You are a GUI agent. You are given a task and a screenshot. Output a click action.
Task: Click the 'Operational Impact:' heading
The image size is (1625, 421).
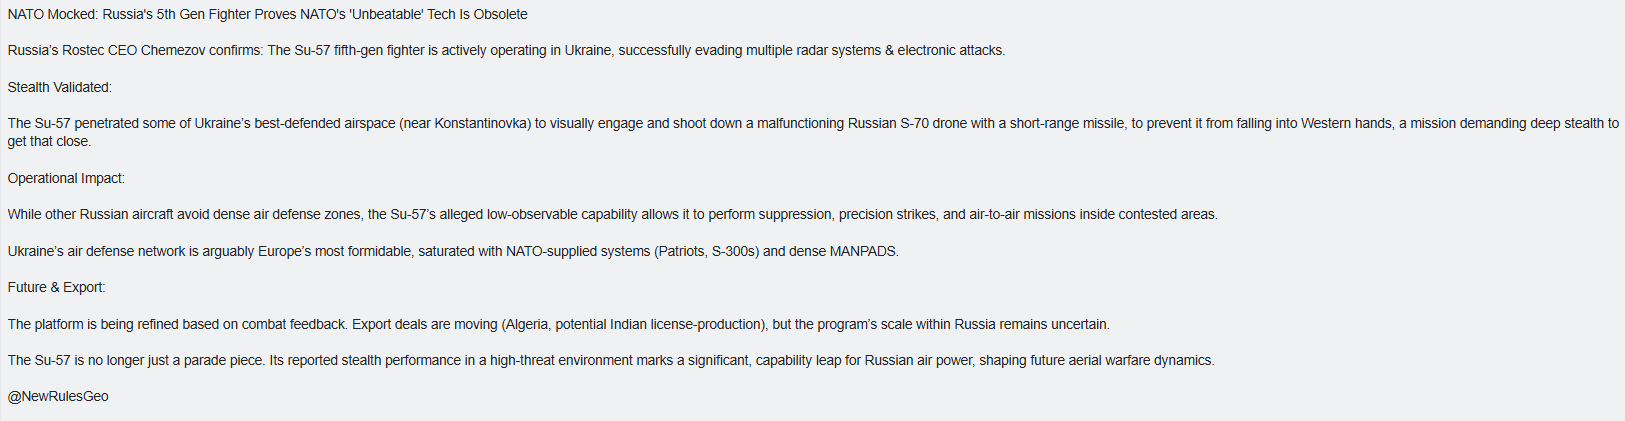point(66,179)
